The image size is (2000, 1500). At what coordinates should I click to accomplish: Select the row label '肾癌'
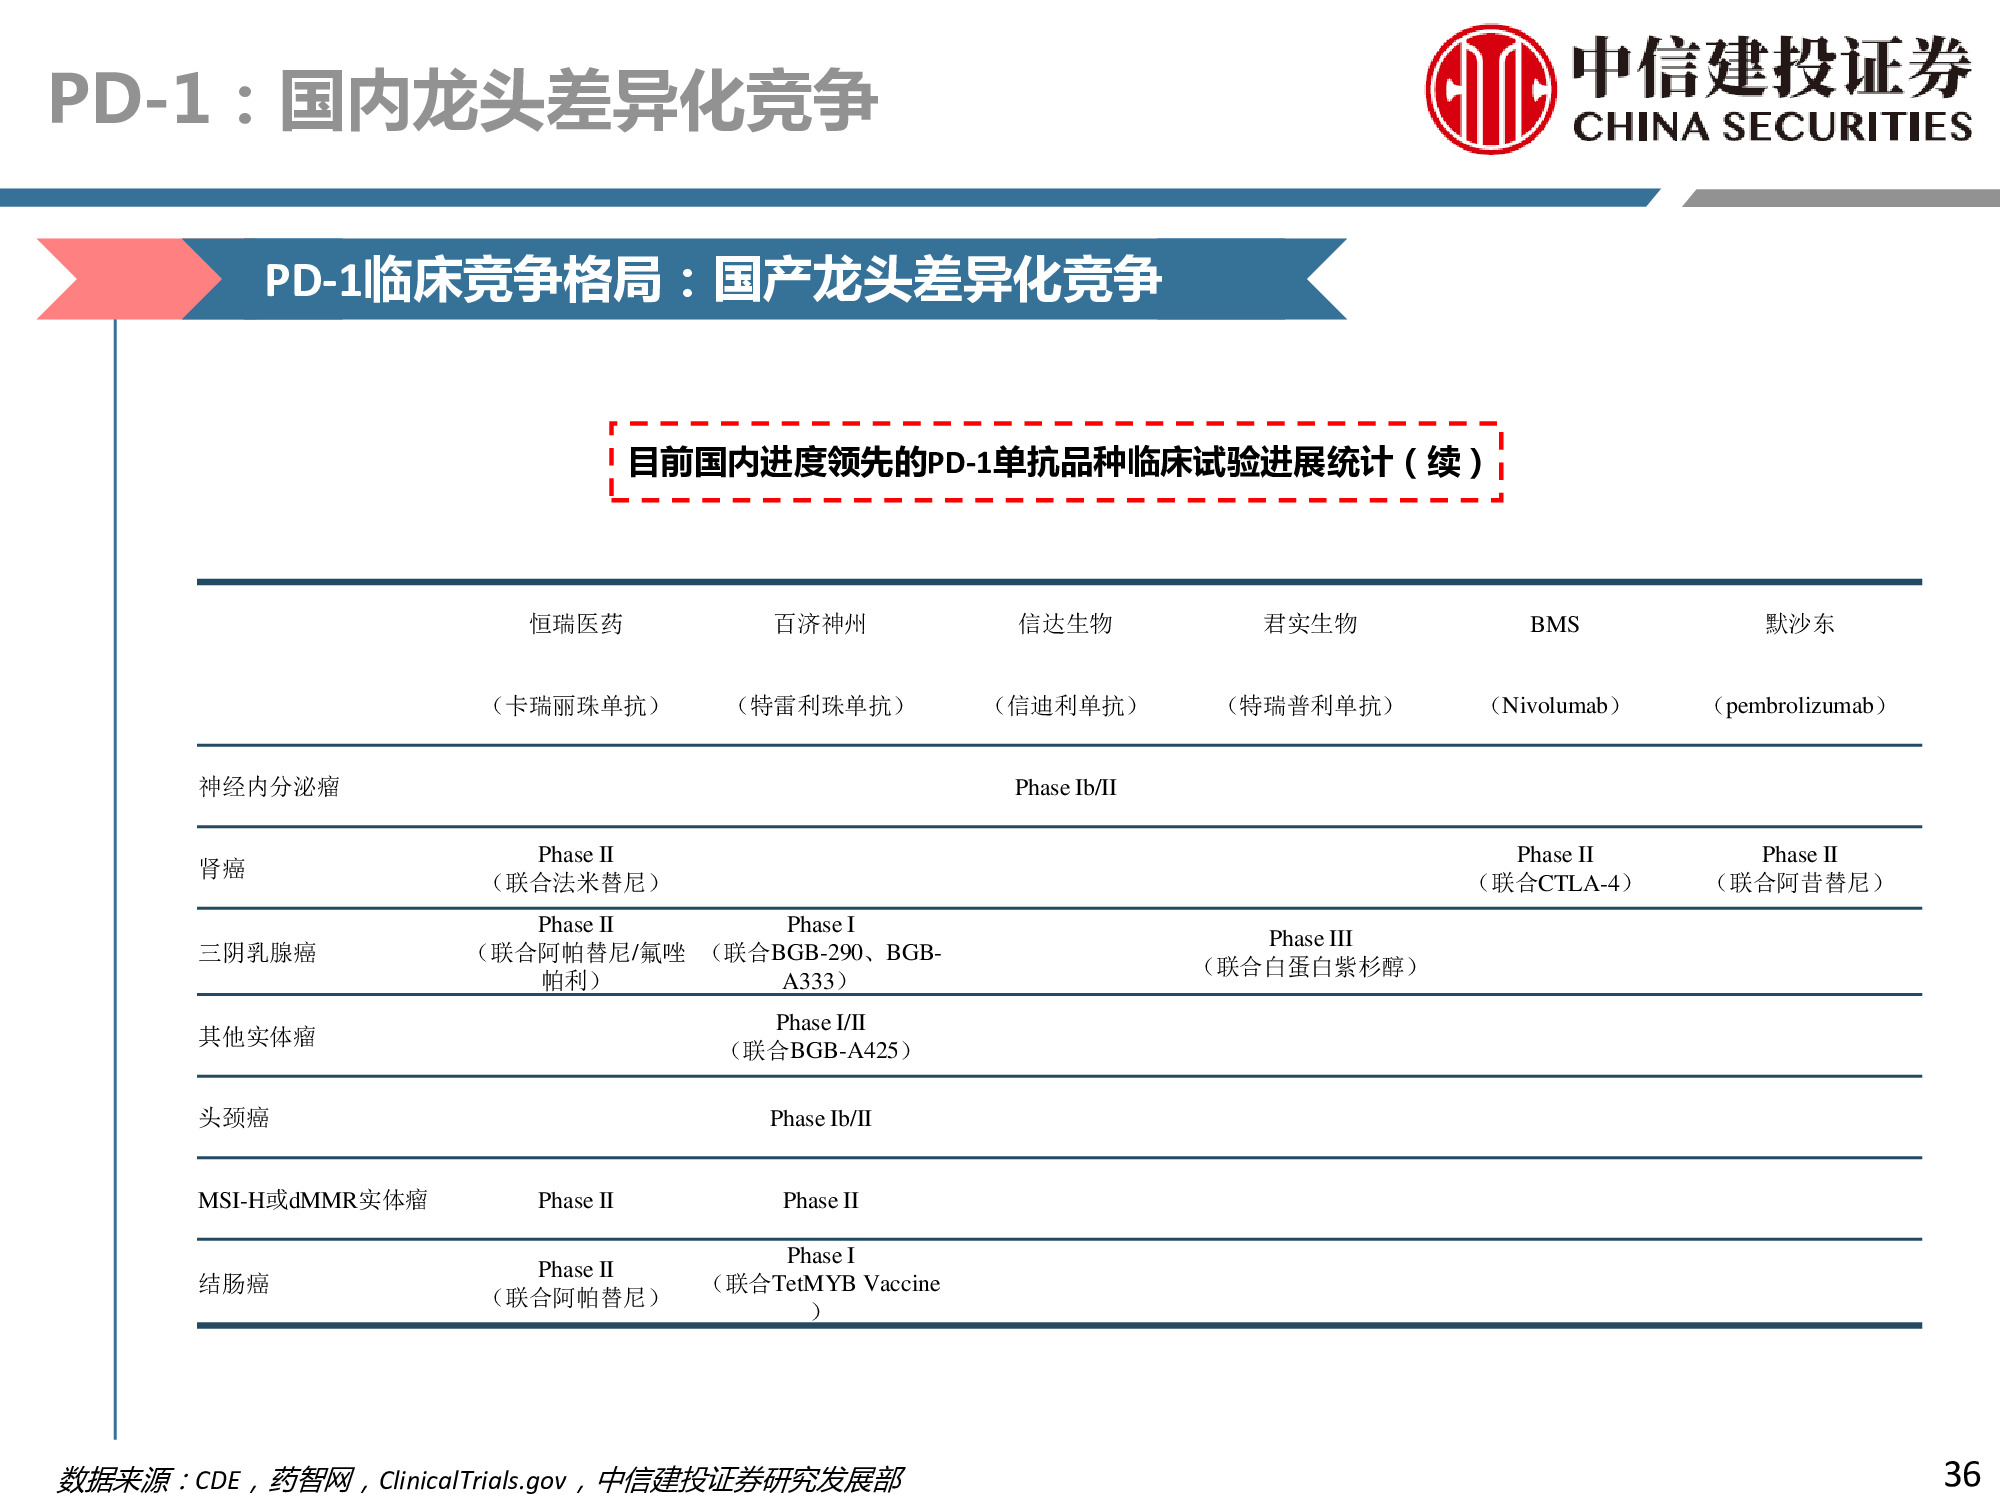[x=222, y=869]
